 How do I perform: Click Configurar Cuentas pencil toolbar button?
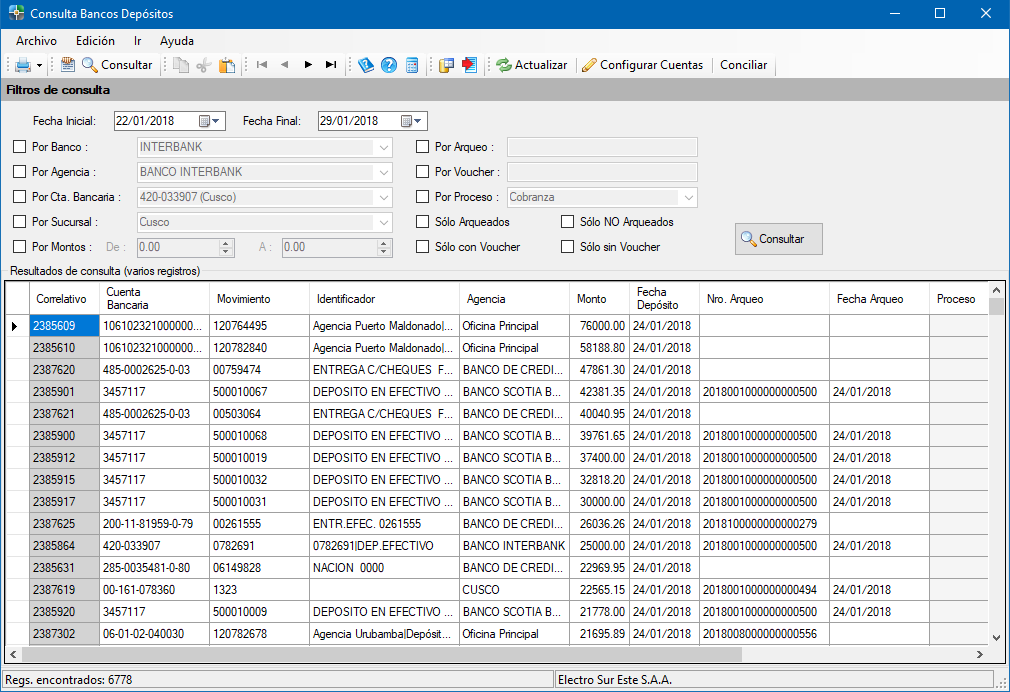coord(645,65)
